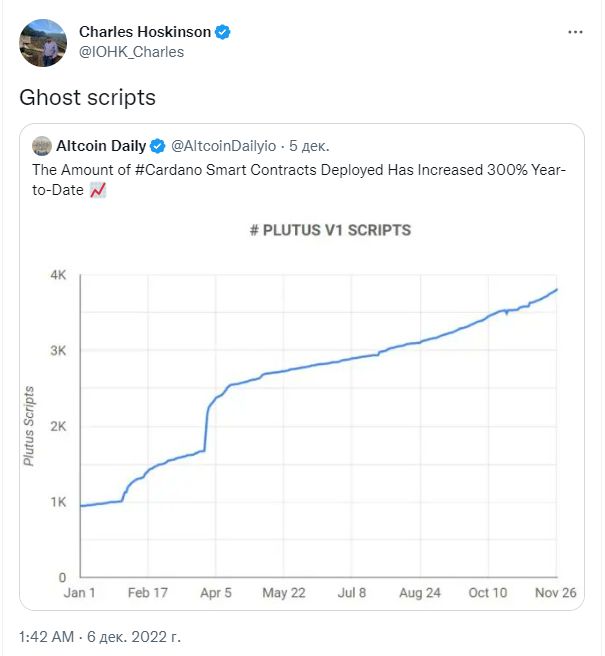Open Charles Hoskinson's profile avatar
This screenshot has width=605, height=656.
click(x=43, y=43)
